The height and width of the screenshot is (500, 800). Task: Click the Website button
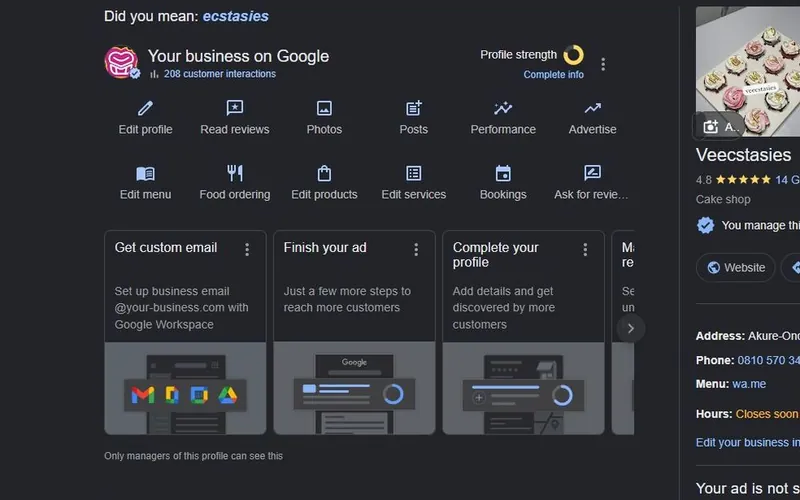735,267
